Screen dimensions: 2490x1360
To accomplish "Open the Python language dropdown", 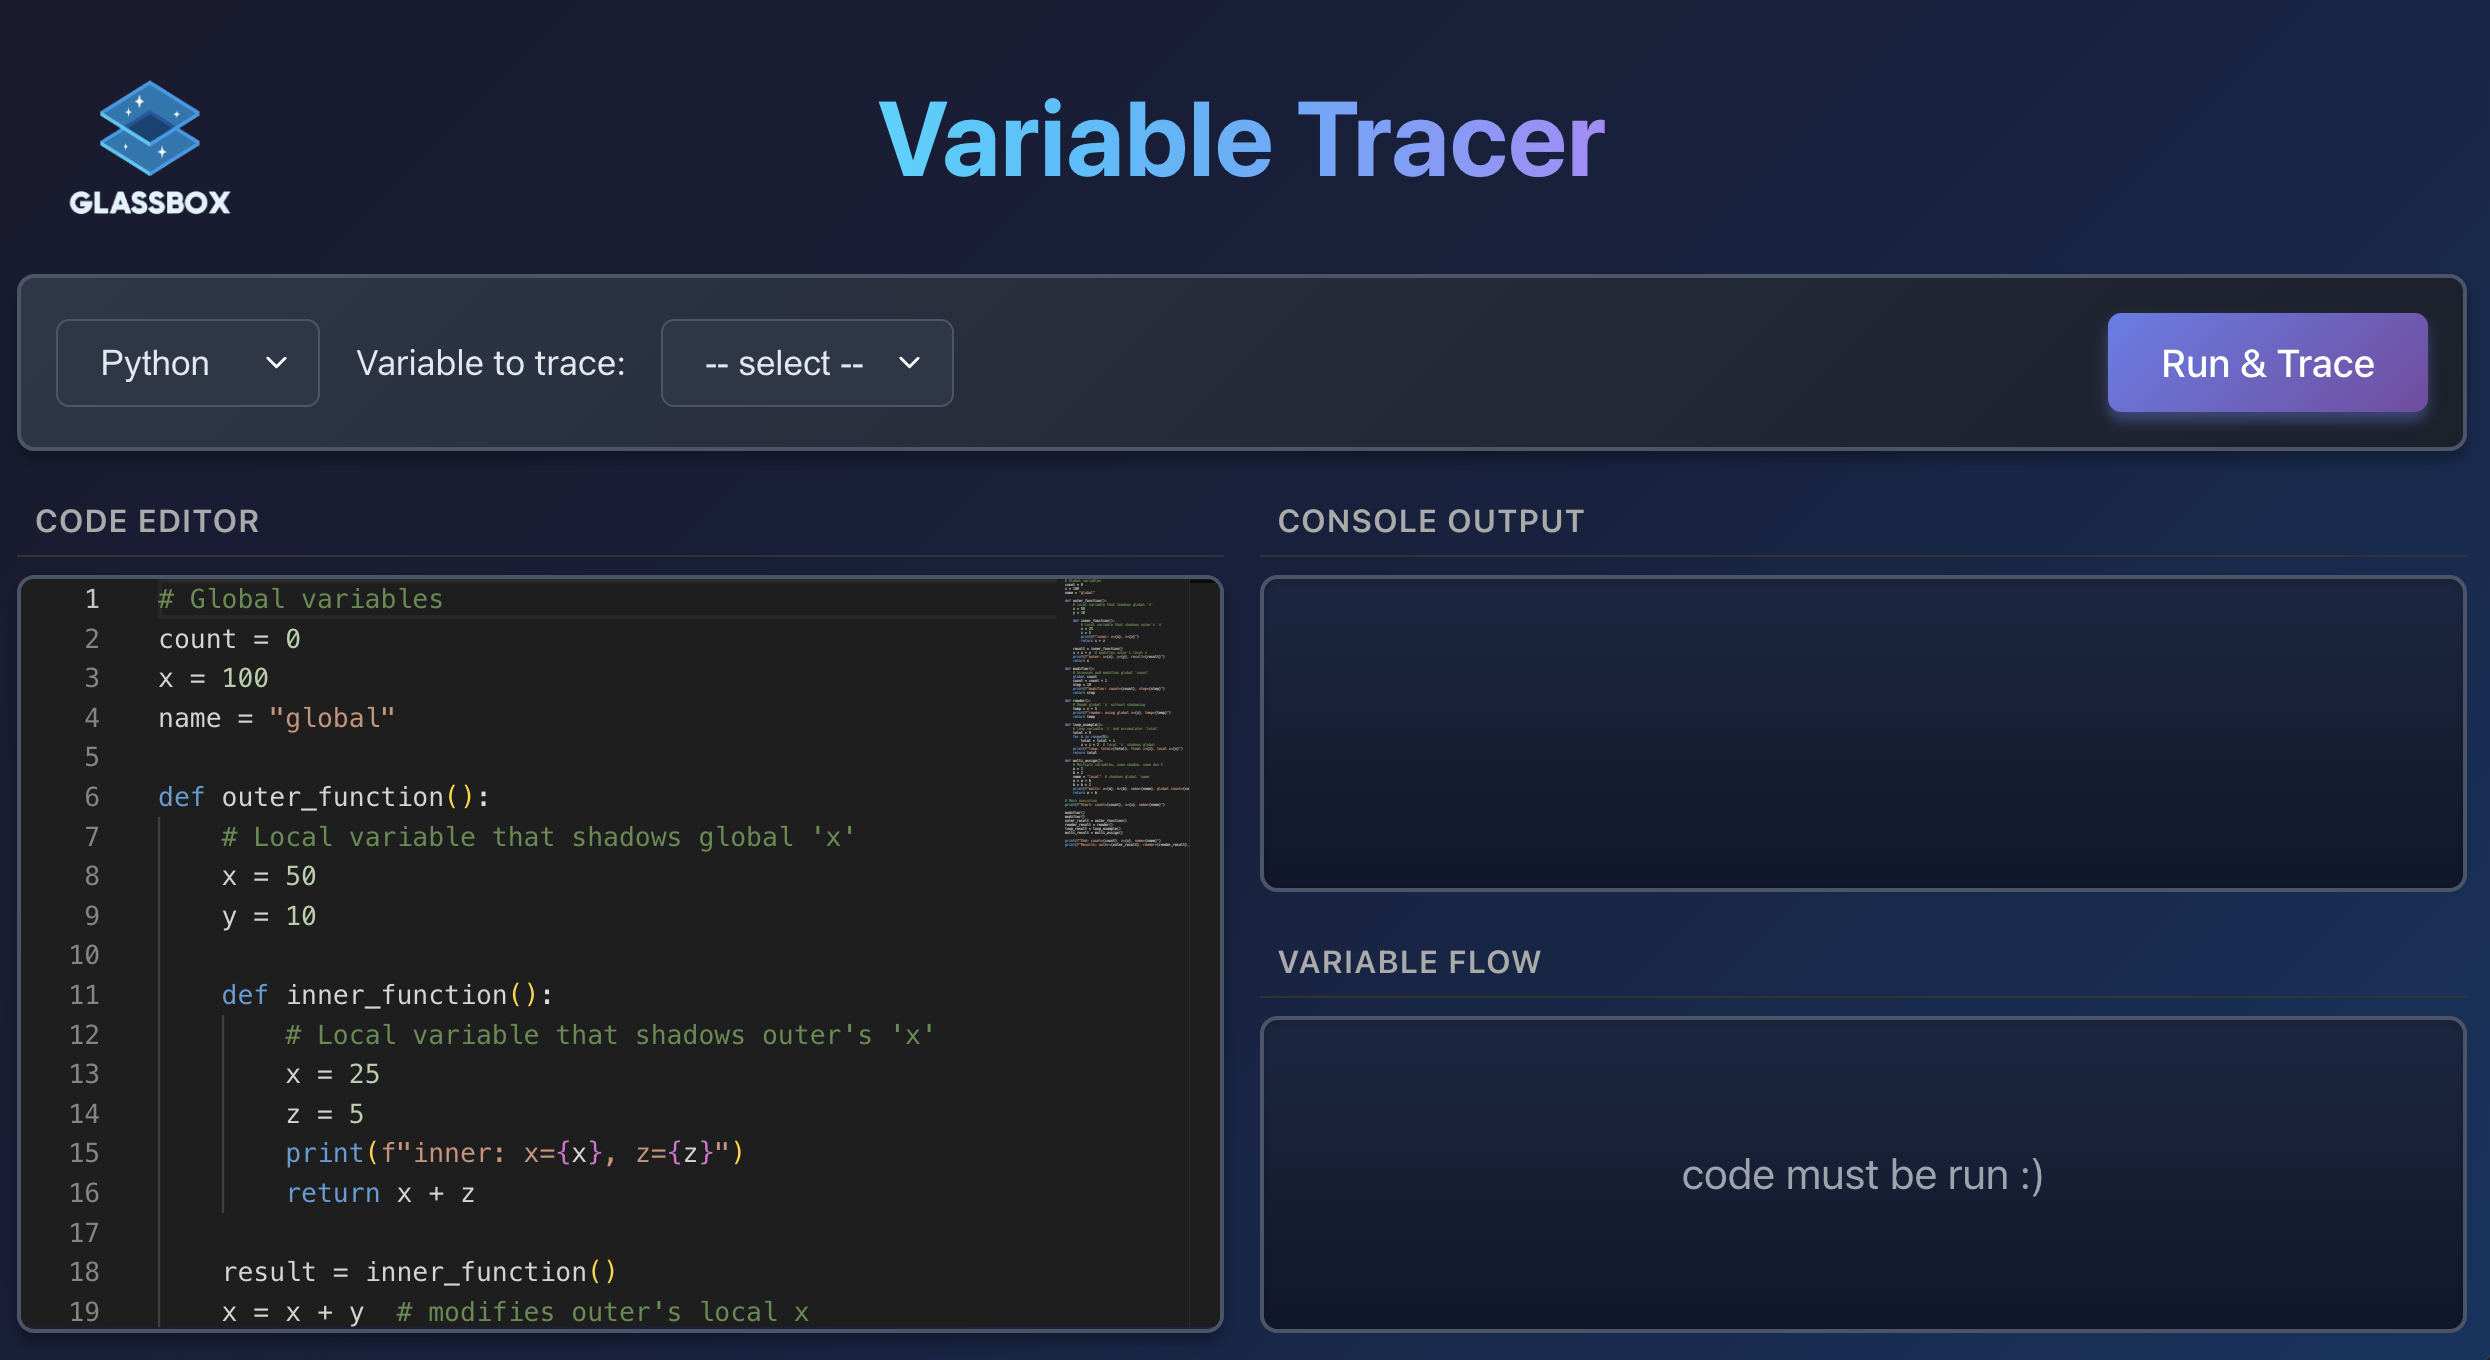I will pyautogui.click(x=188, y=363).
